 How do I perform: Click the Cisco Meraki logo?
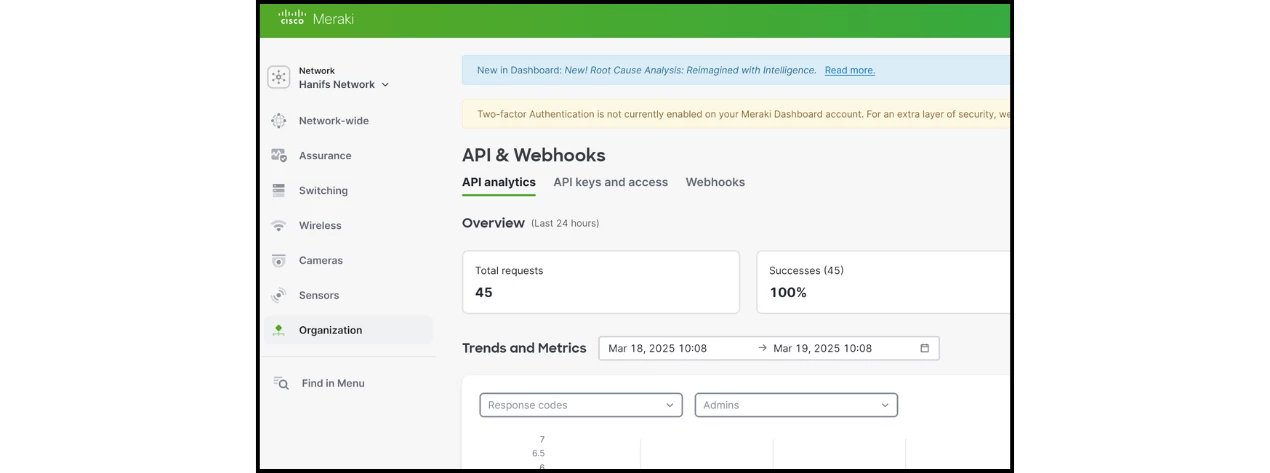tap(315, 18)
